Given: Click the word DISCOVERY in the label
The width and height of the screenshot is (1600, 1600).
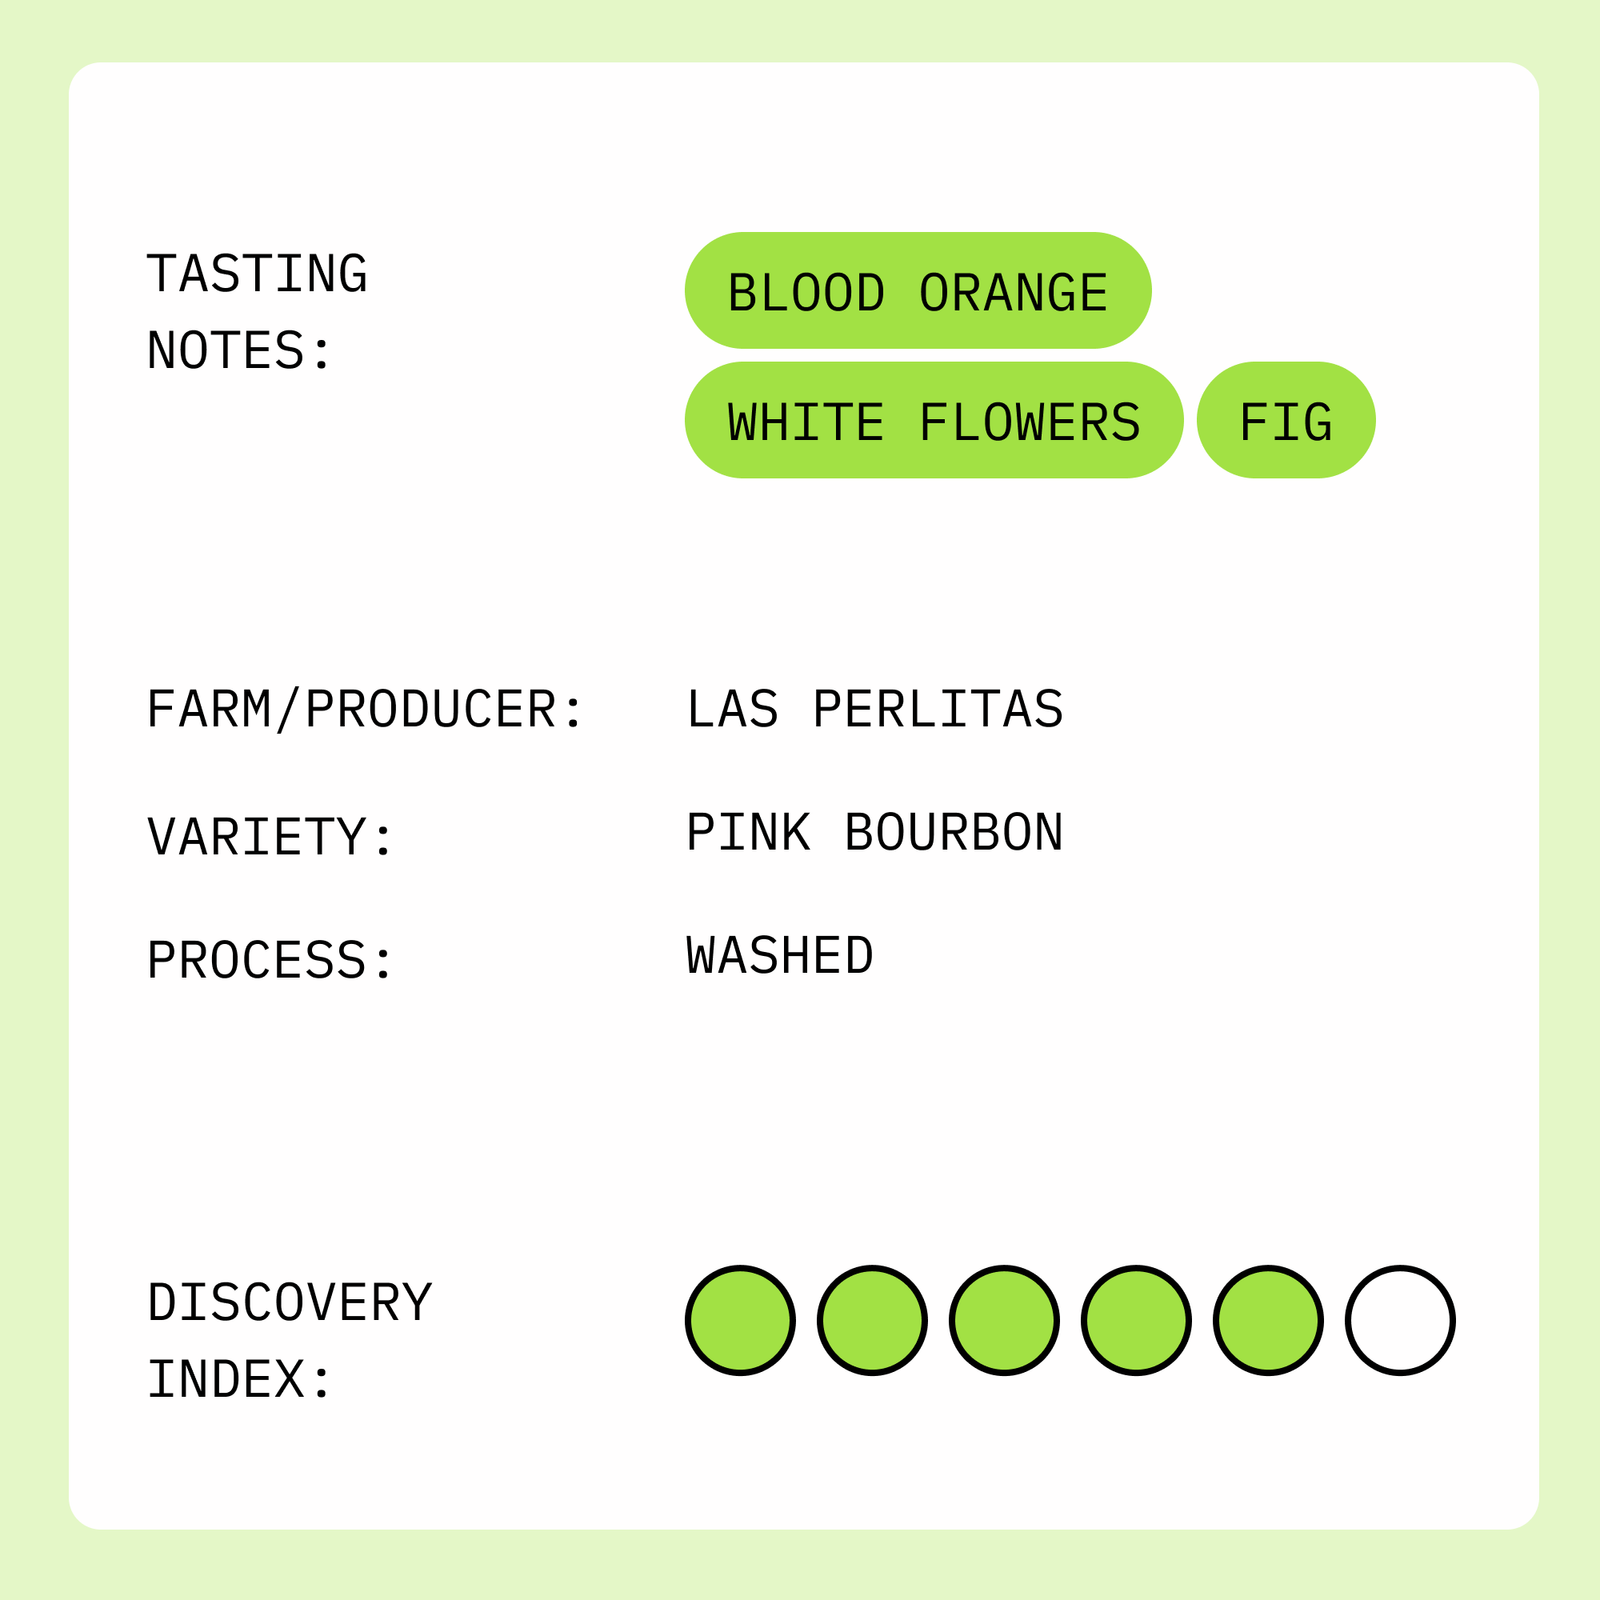Looking at the screenshot, I should coord(289,1303).
